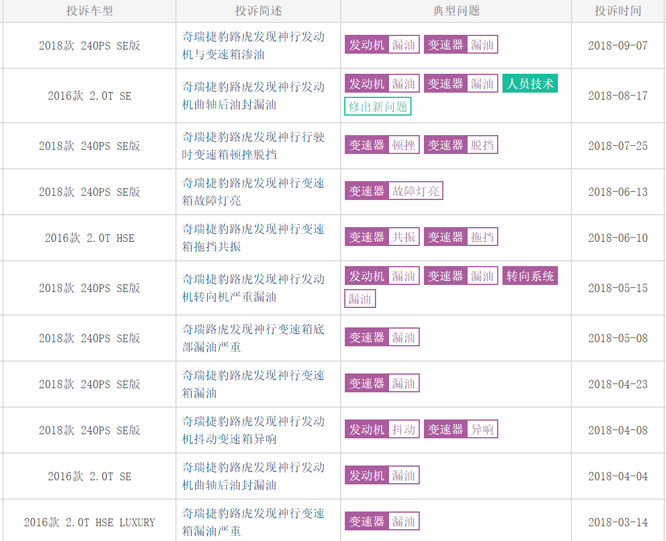Click 变速器 漏油 tag in 2018-09-07 row
The width and height of the screenshot is (666, 541).
pos(461,45)
